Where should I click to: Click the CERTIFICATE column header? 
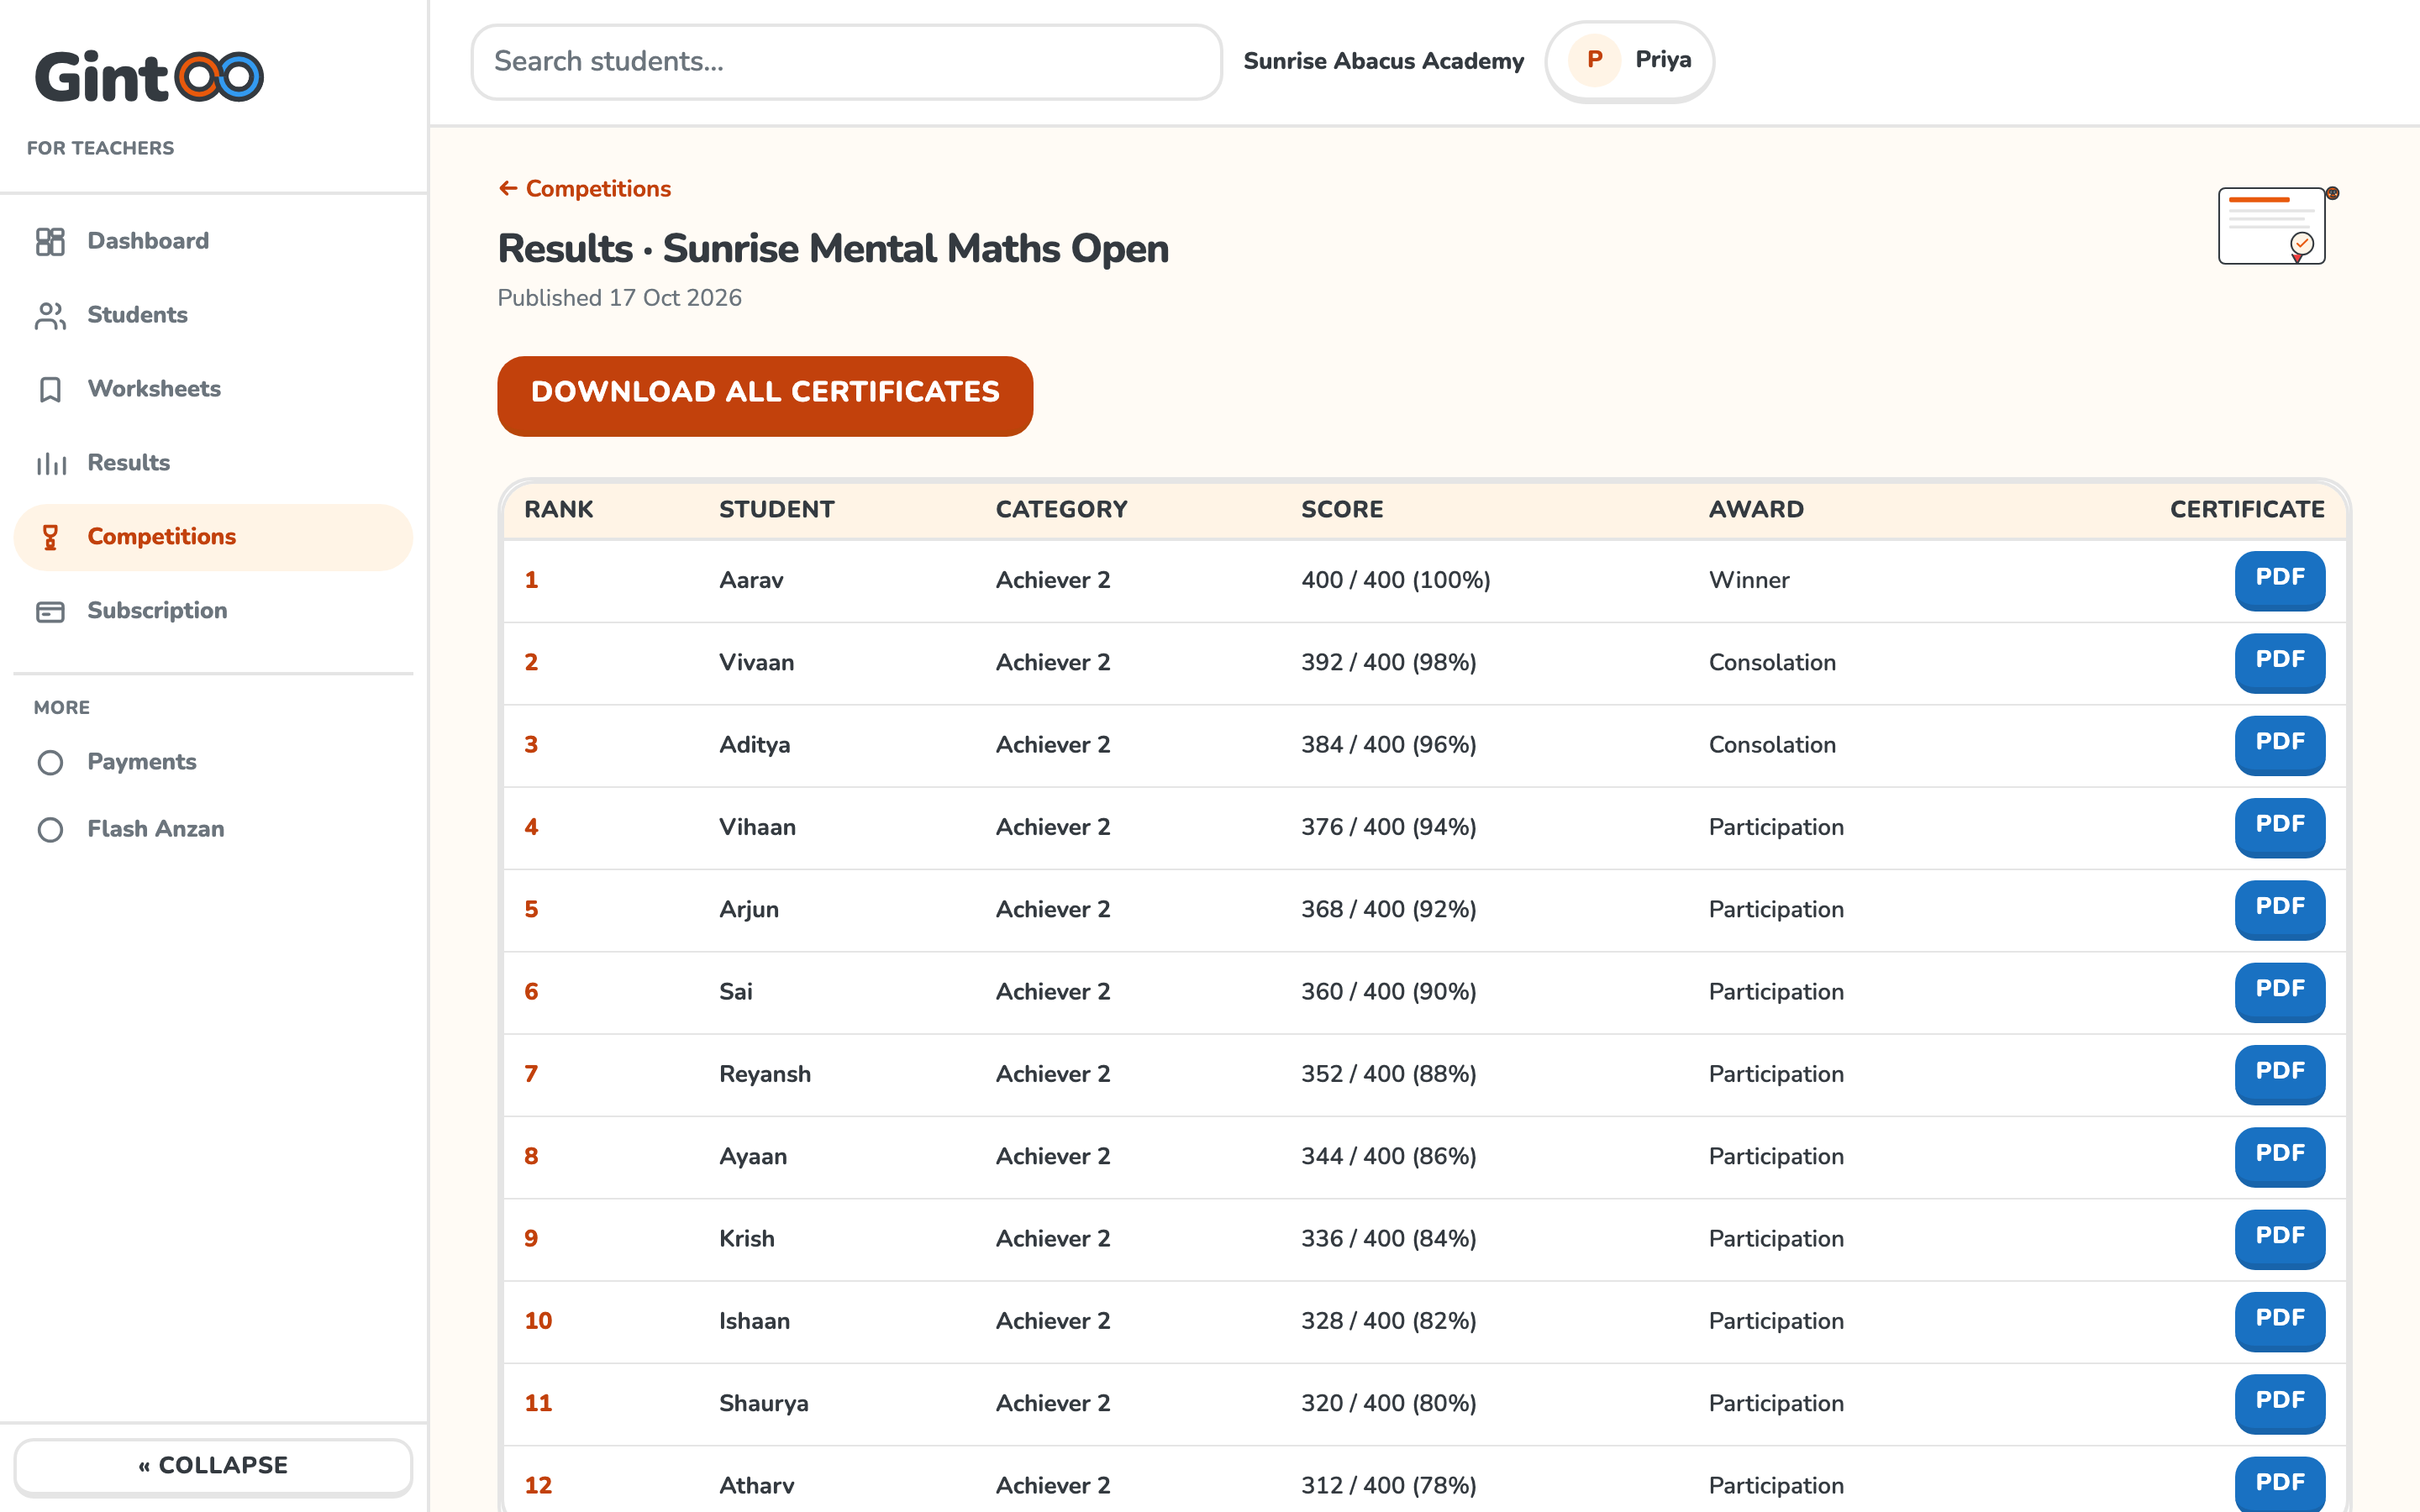tap(2247, 510)
